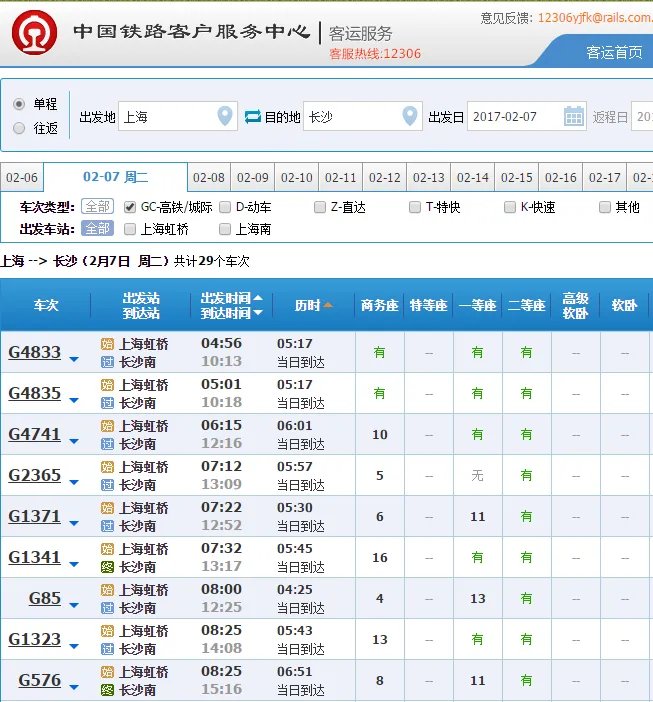Click pass-through icon for G4833 长沙南
This screenshot has height=702, width=653.
coord(107,362)
